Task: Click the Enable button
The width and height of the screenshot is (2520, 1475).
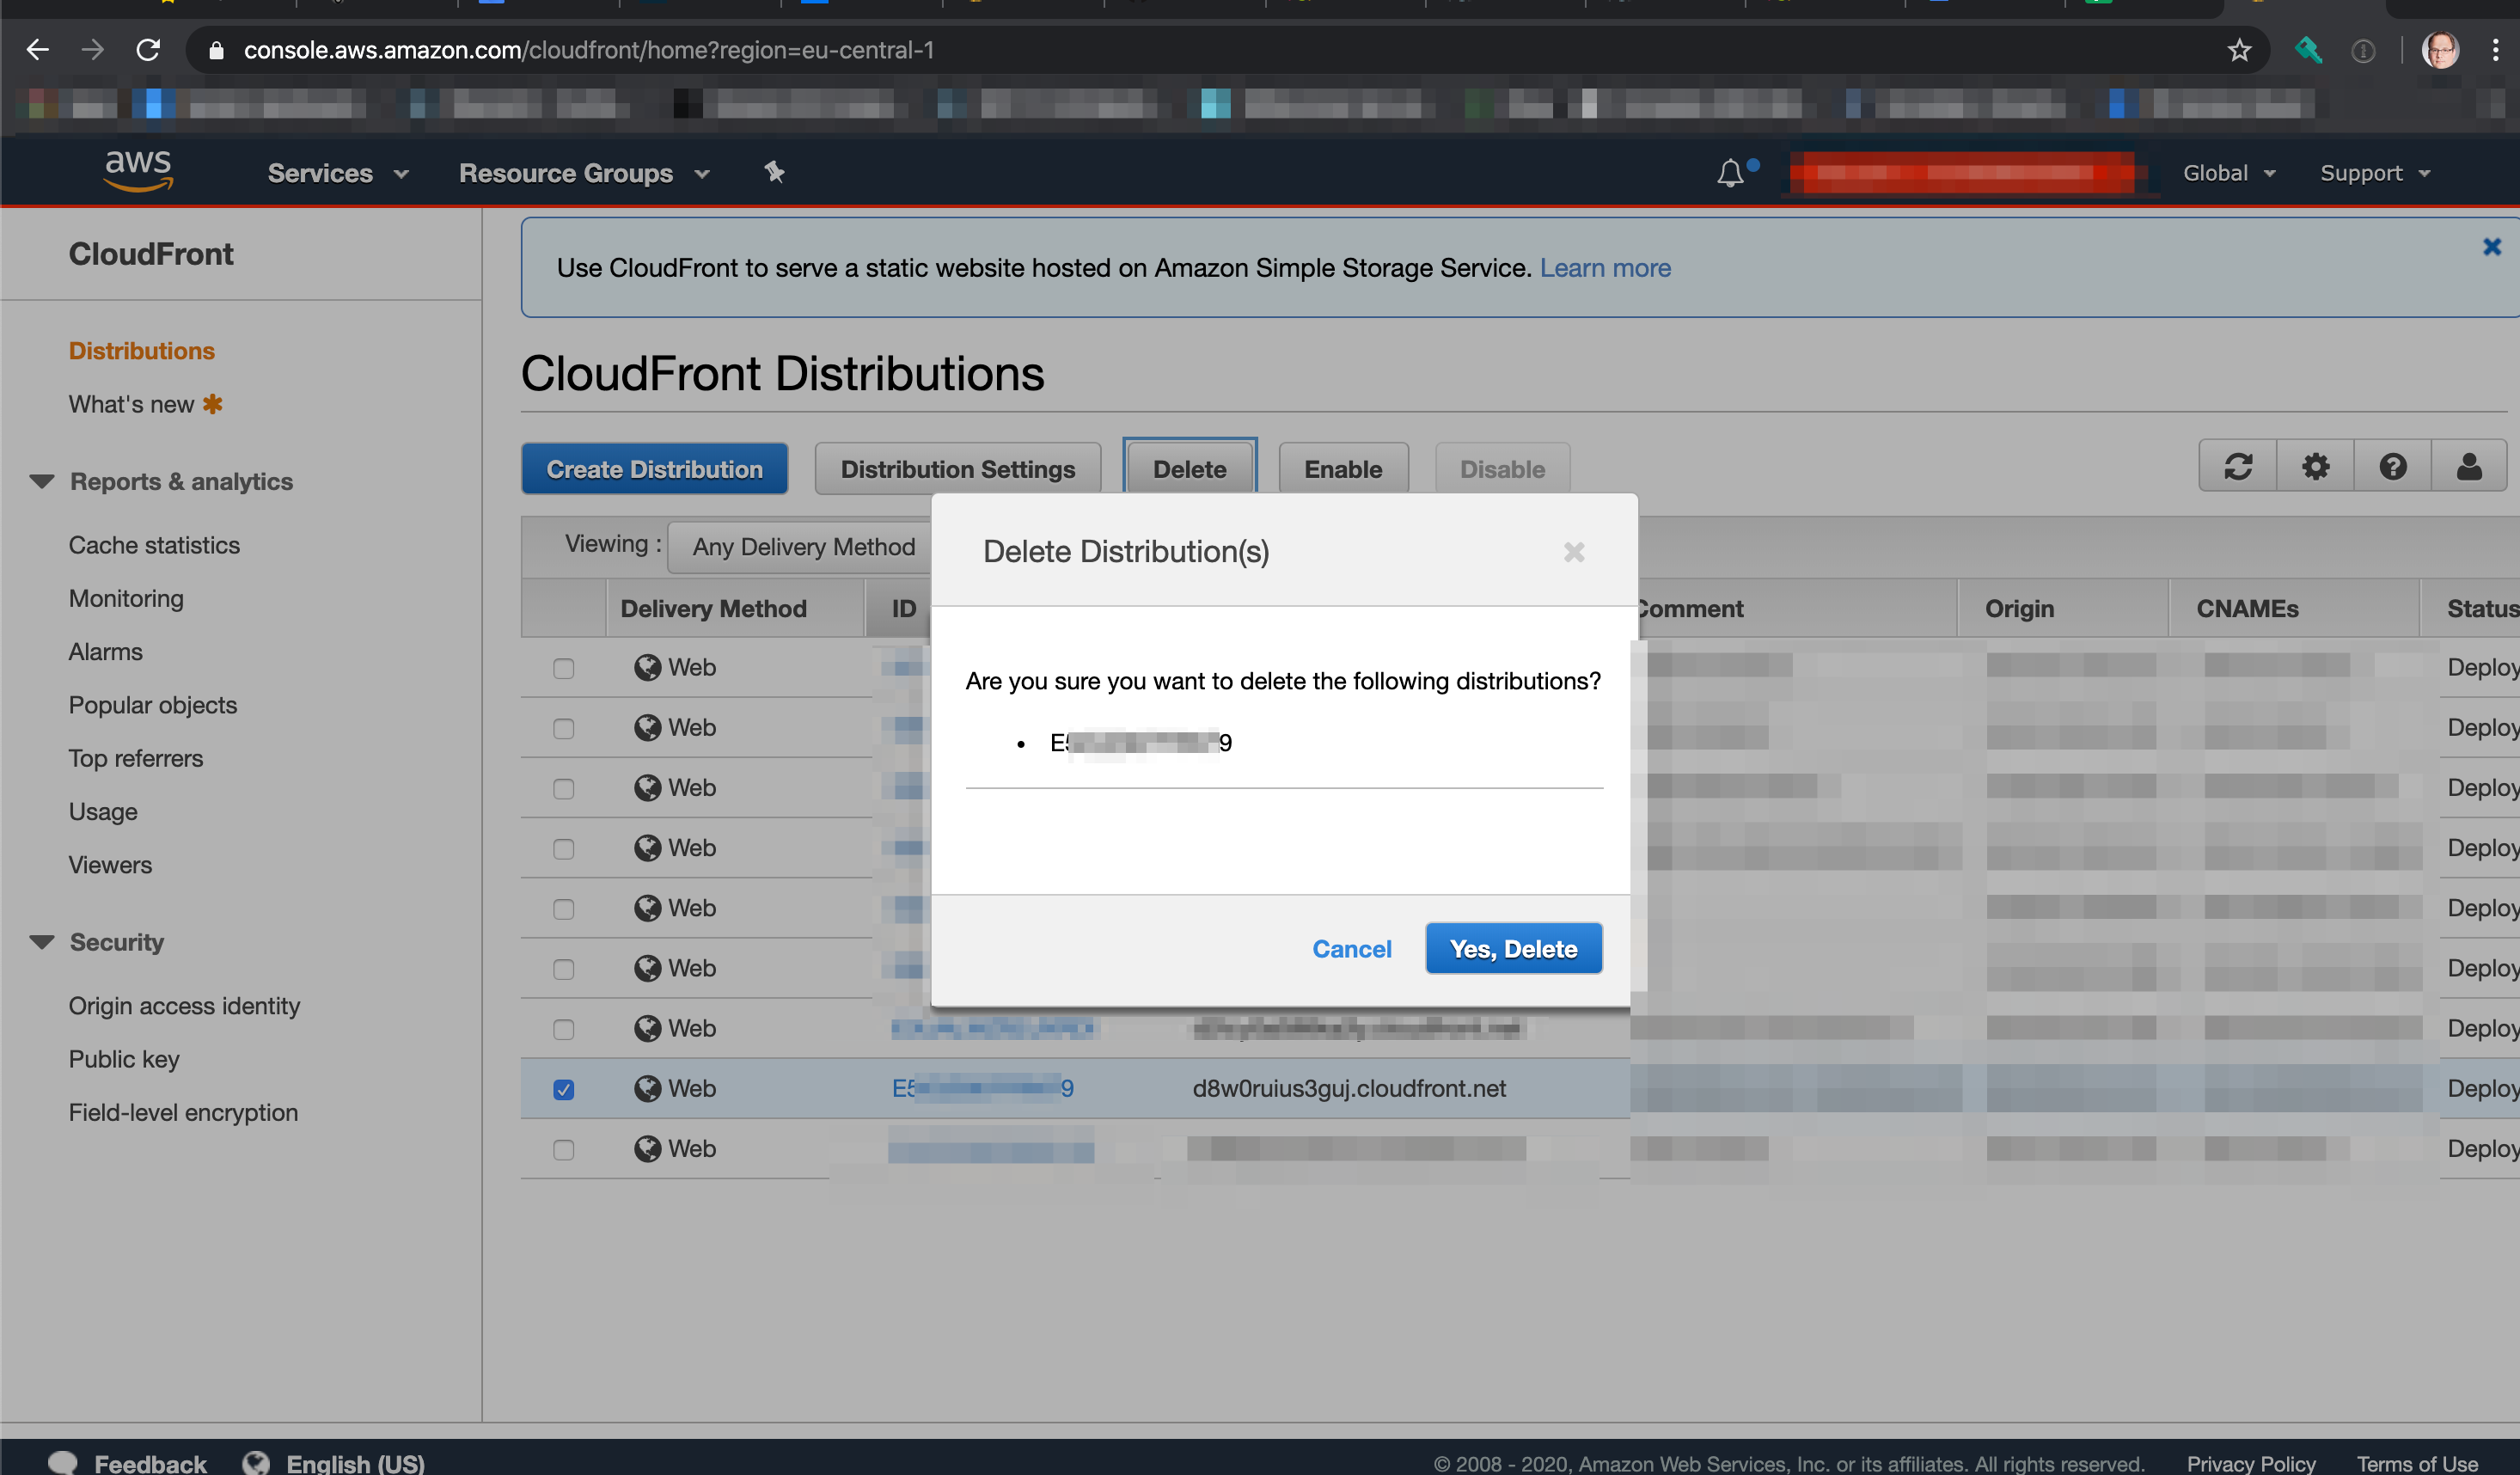Action: (1343, 468)
